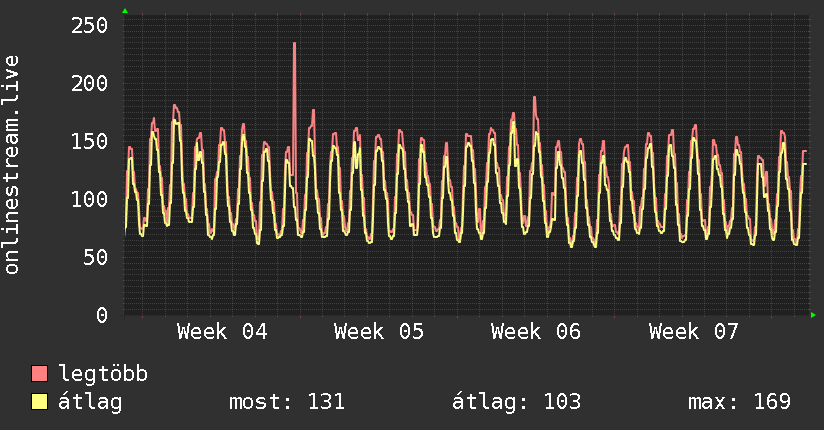Screen dimensions: 824x430
Task: Click the 'átlag: 103' average statistic
Action: point(517,402)
